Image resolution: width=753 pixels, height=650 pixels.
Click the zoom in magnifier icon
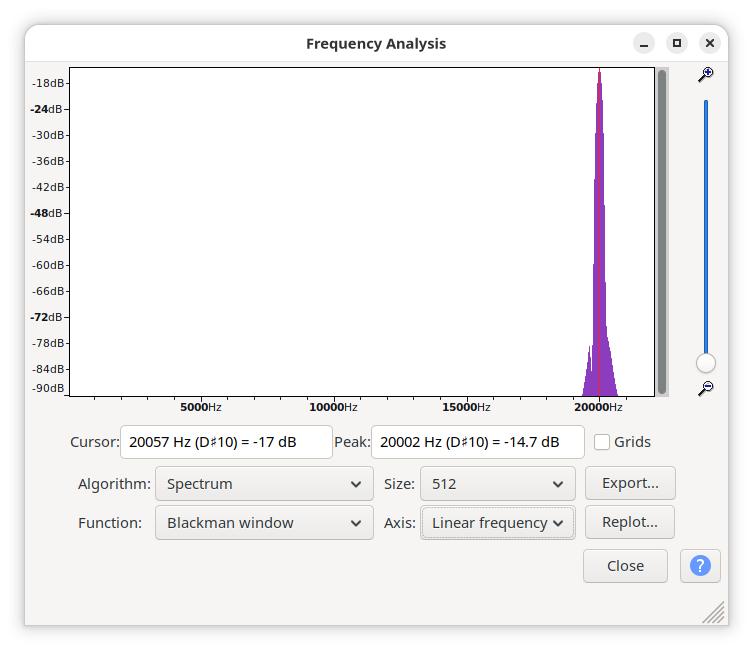[x=706, y=75]
